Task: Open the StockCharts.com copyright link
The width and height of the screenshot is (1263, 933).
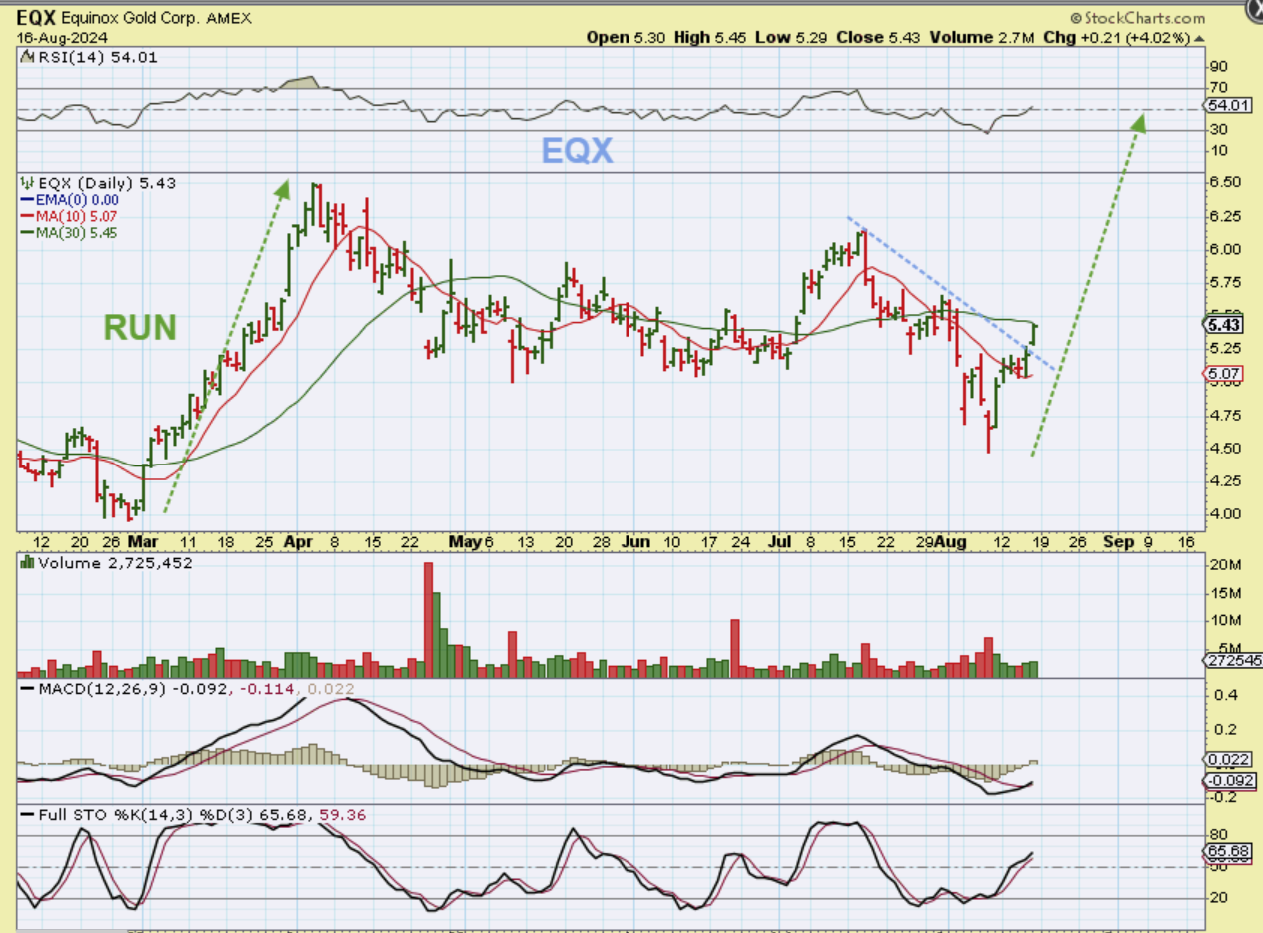Action: [1137, 18]
